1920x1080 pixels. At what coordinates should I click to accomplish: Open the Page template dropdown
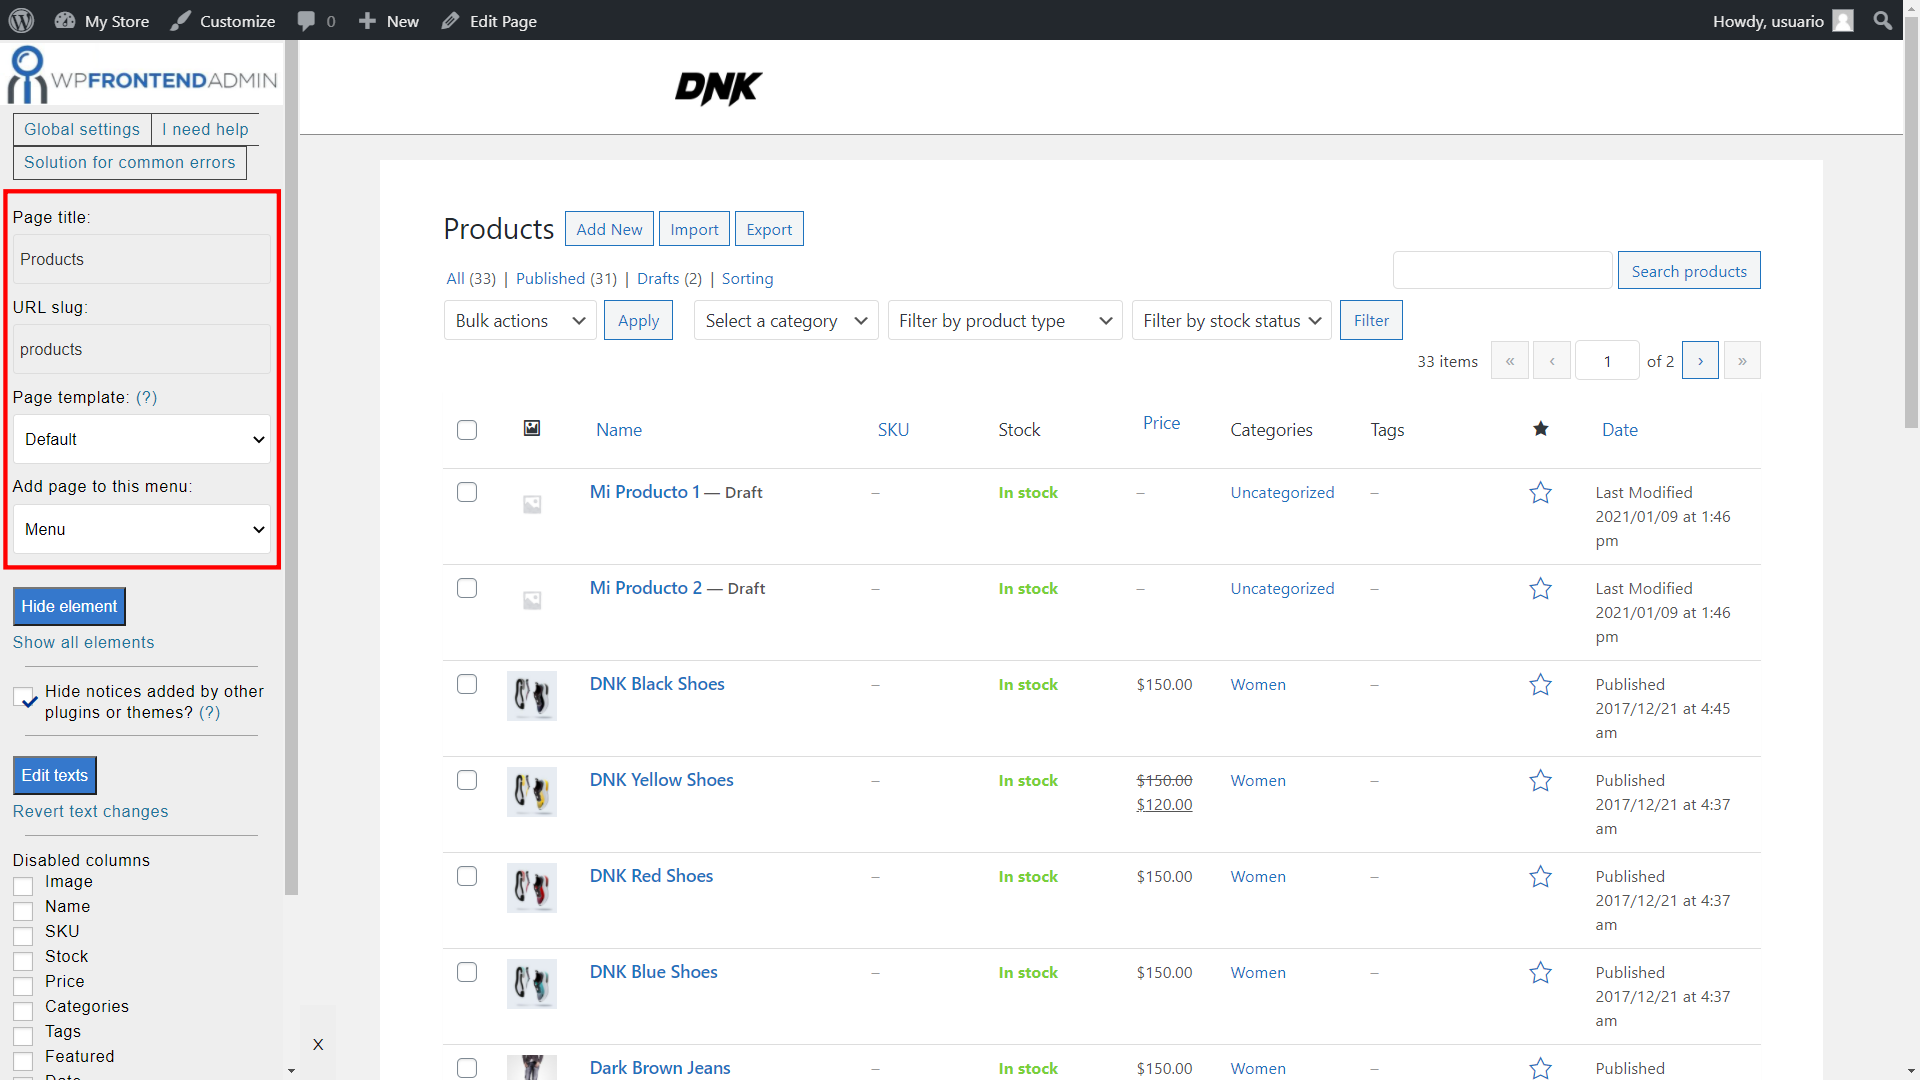pyautogui.click(x=141, y=439)
